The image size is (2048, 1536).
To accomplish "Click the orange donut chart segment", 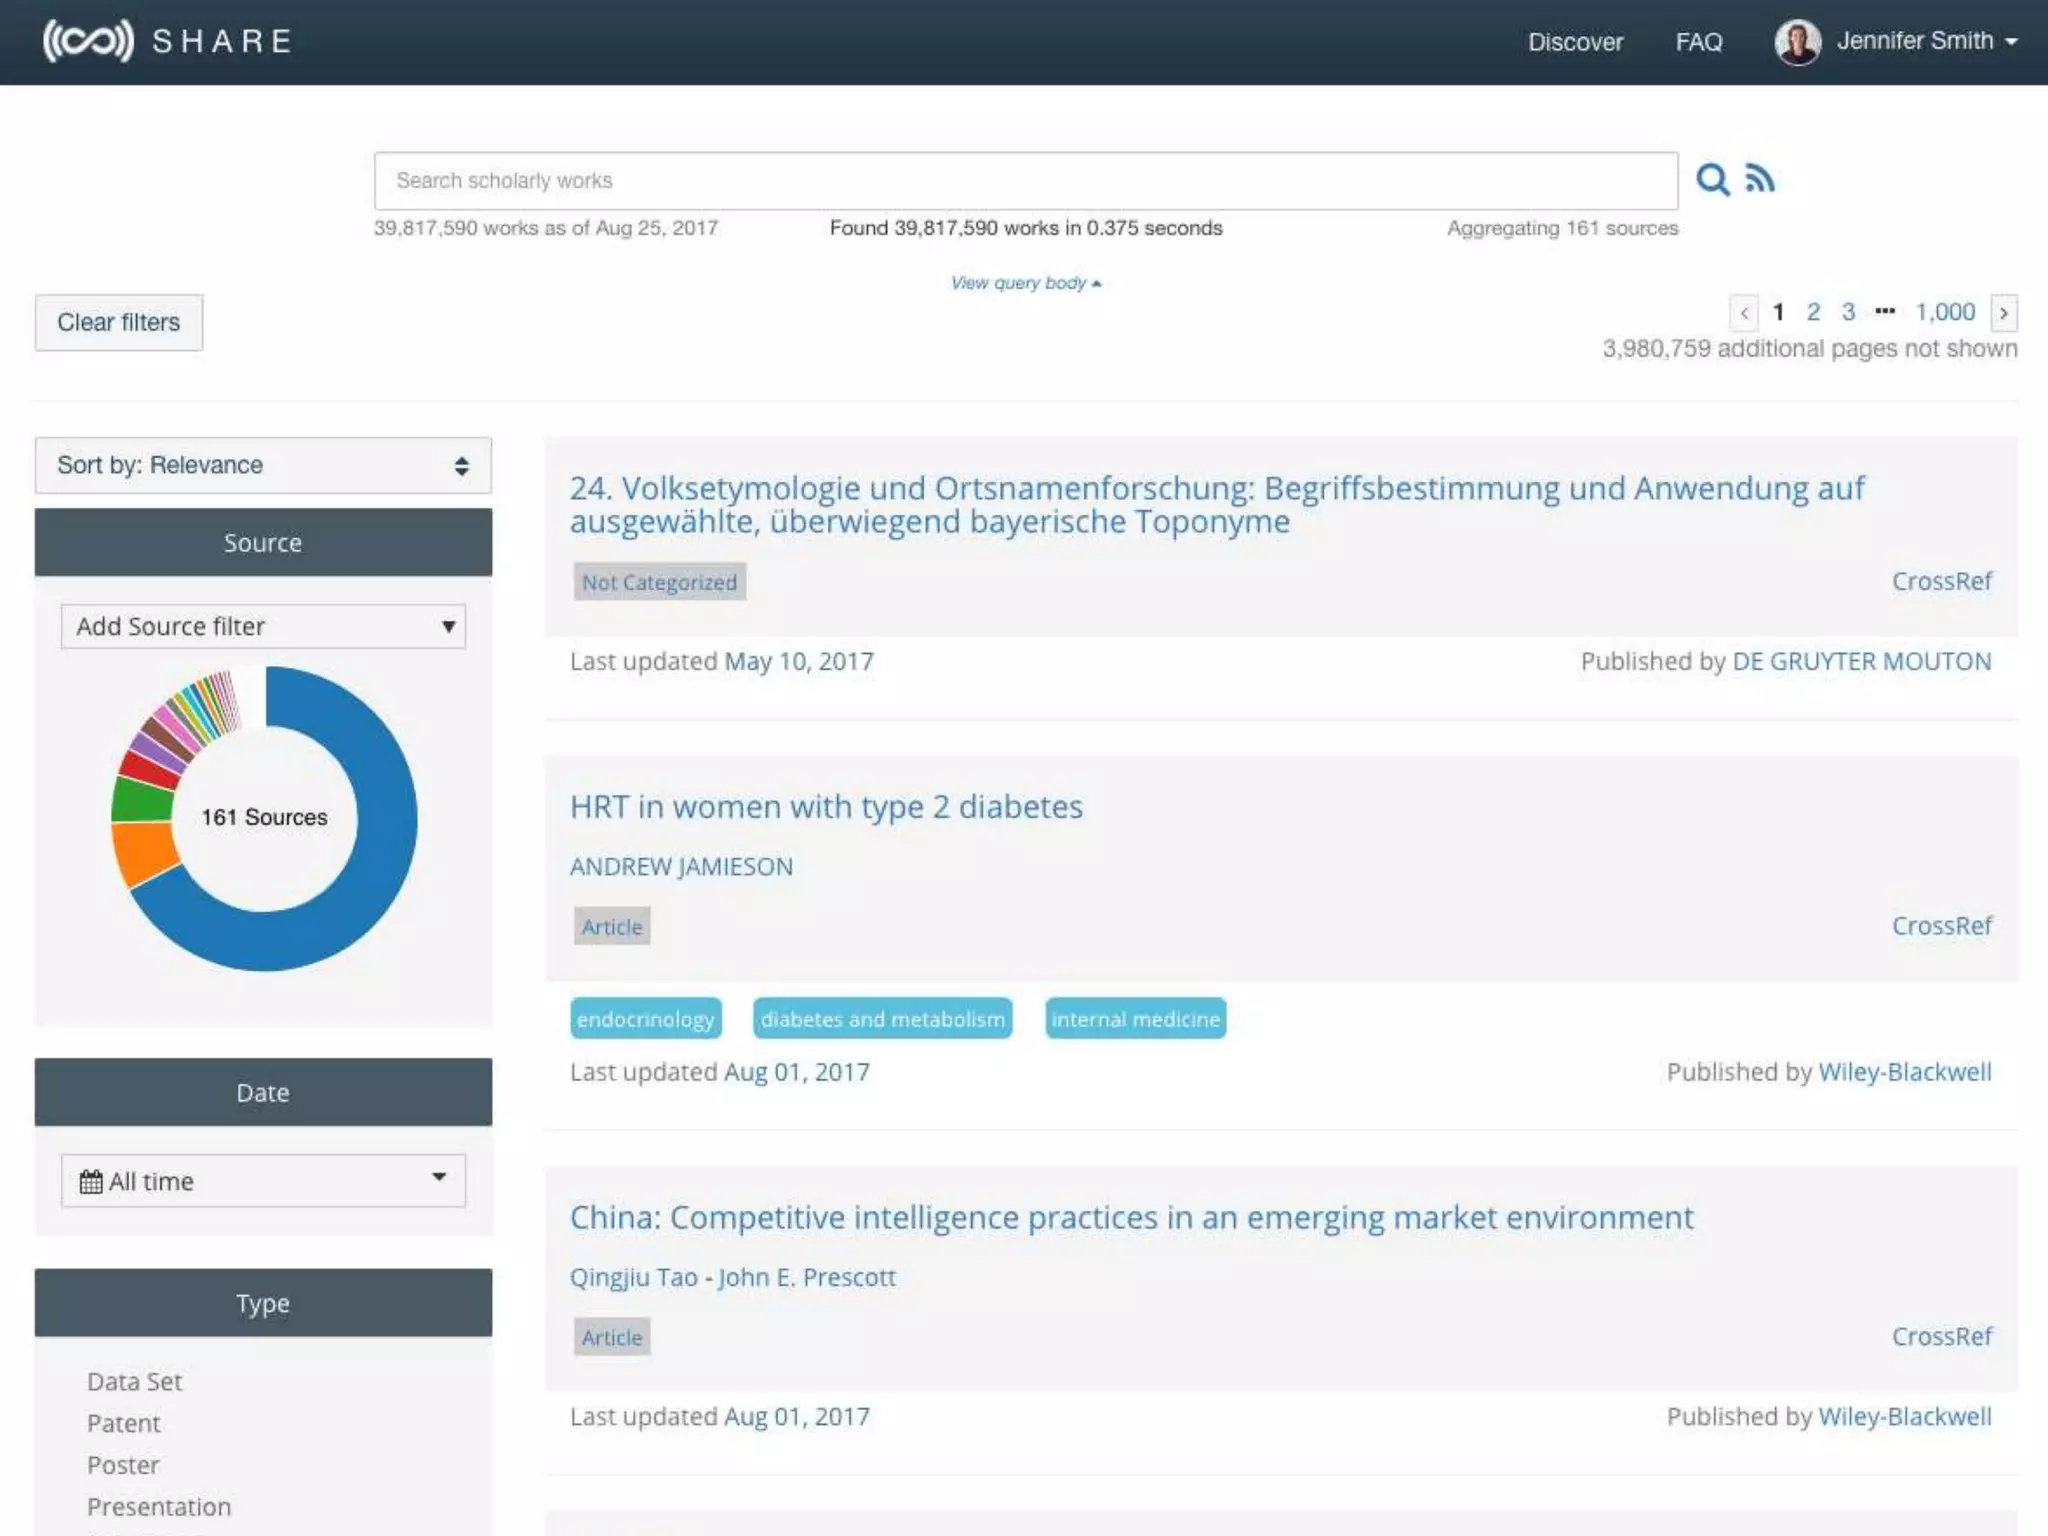I will pyautogui.click(x=142, y=852).
